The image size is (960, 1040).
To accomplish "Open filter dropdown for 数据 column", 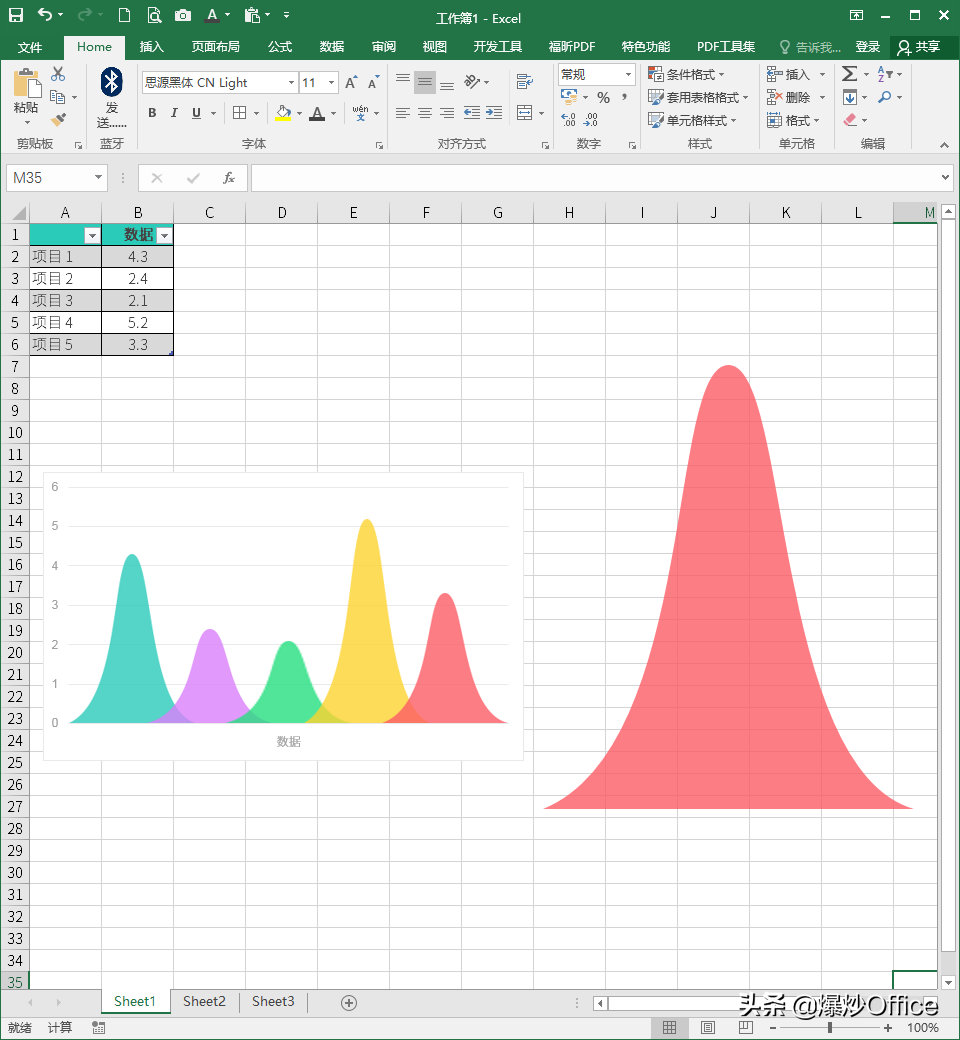I will [x=164, y=235].
